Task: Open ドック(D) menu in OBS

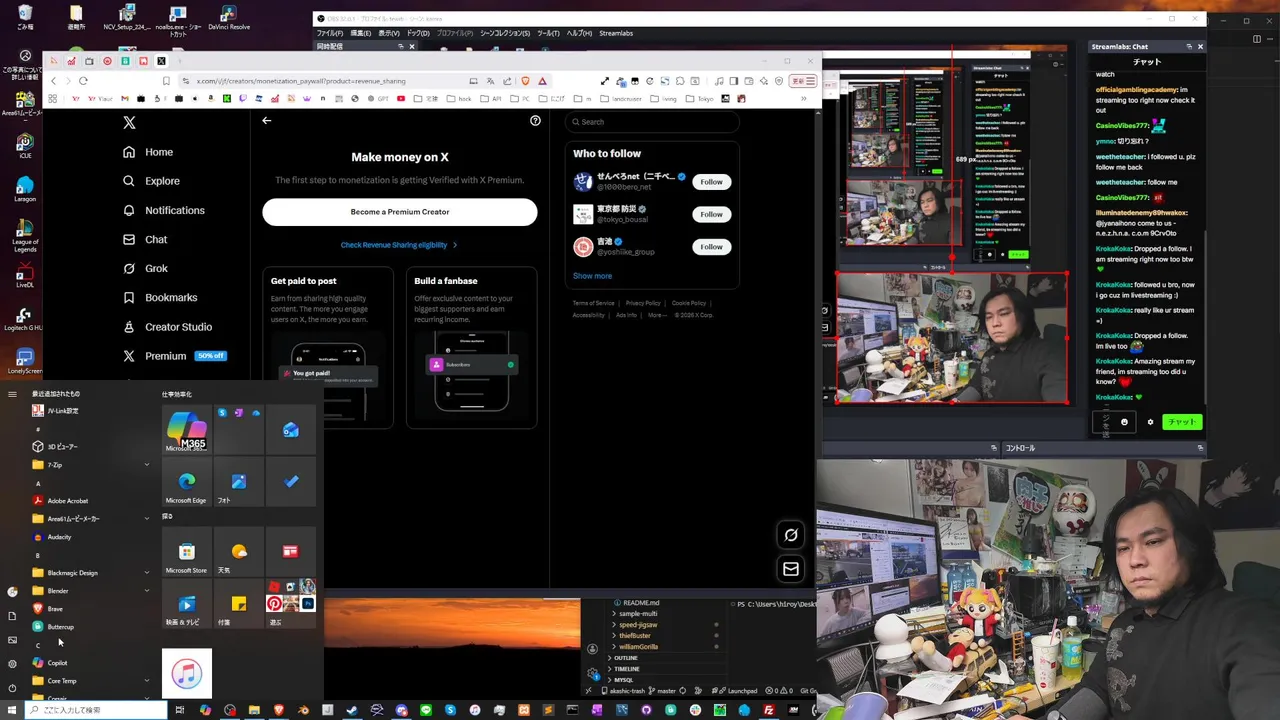Action: pyautogui.click(x=418, y=33)
